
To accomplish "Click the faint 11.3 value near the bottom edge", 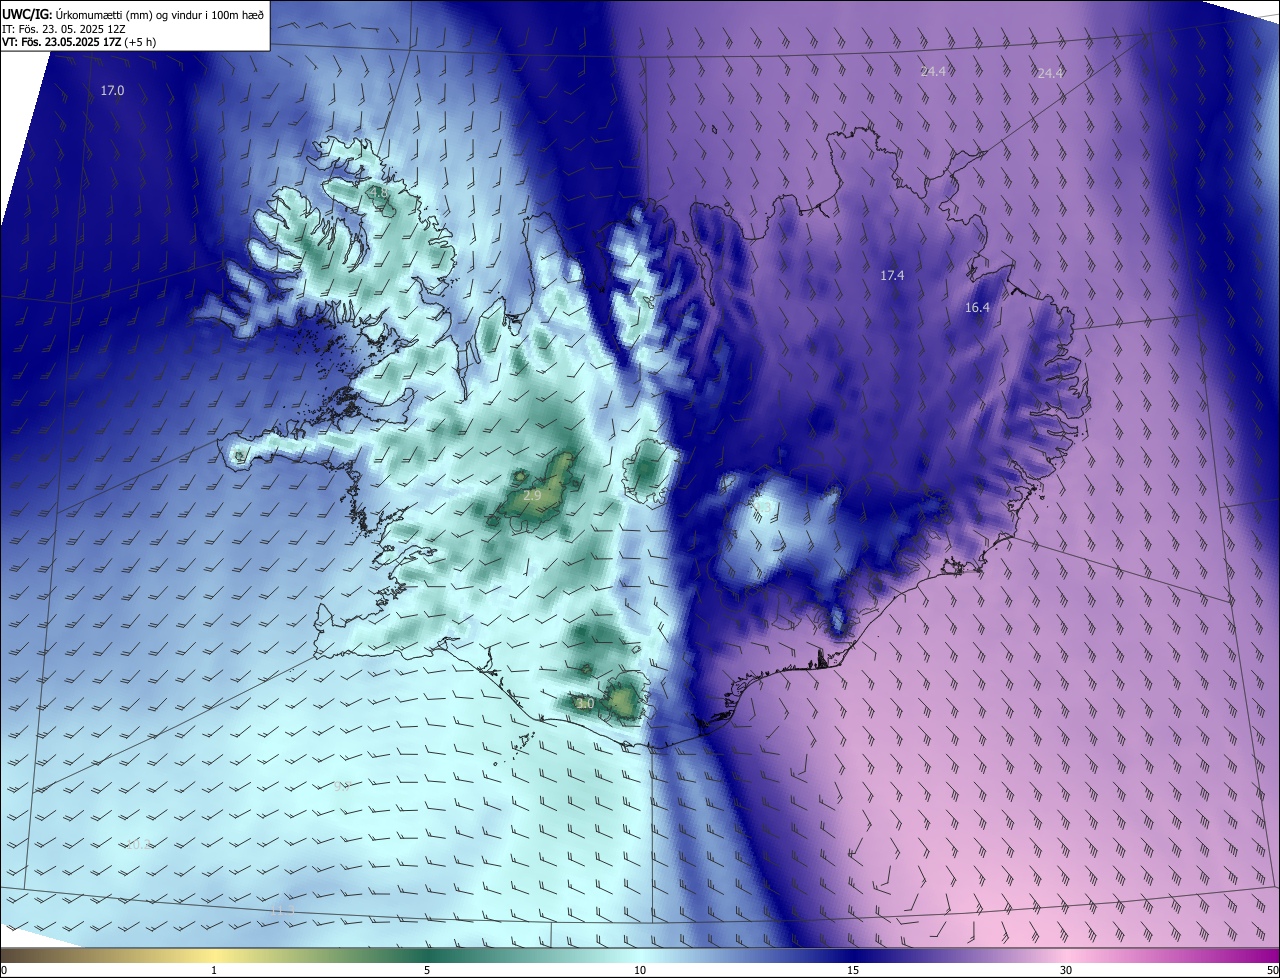I will click(x=283, y=910).
